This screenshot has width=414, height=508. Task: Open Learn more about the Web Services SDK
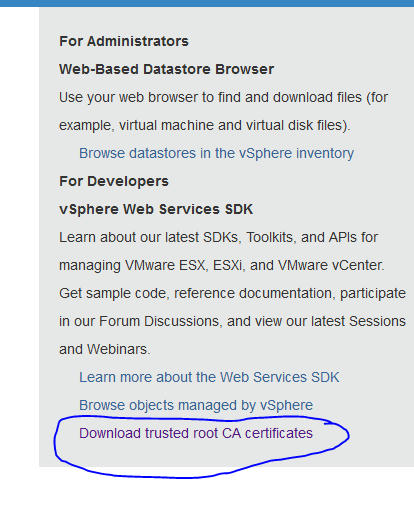pyautogui.click(x=209, y=377)
